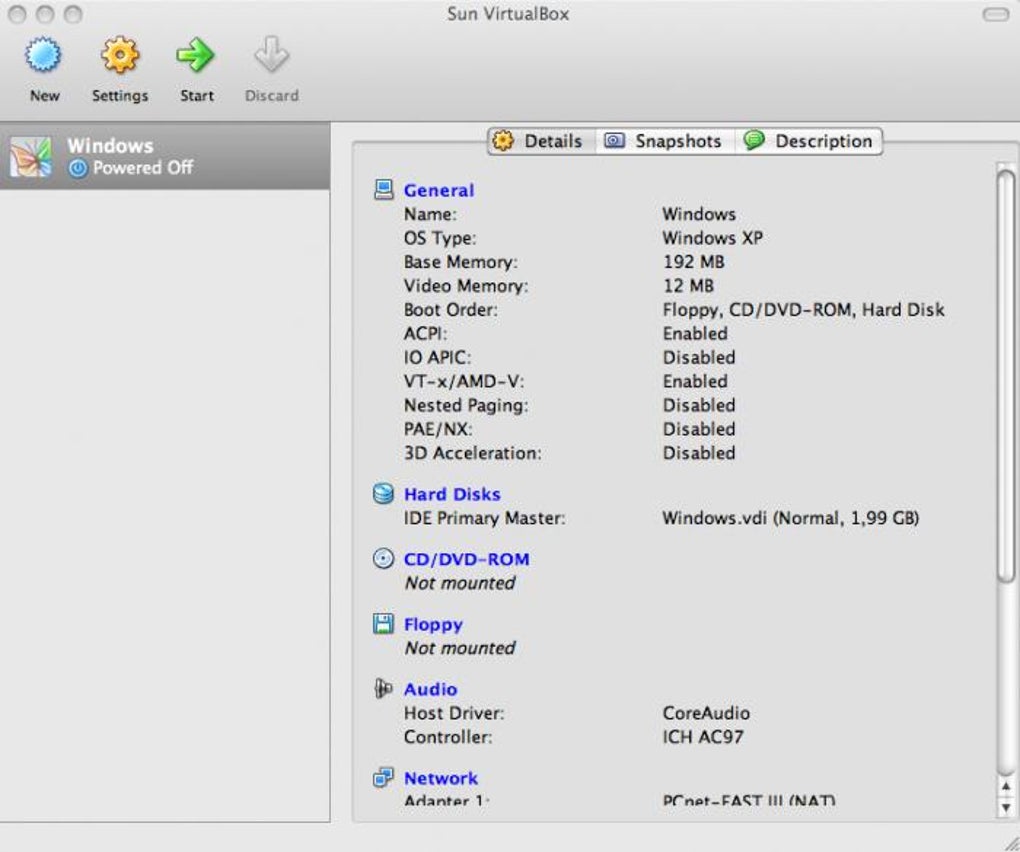Click the Discard down-arrow icon
This screenshot has height=852, width=1020.
click(x=271, y=55)
